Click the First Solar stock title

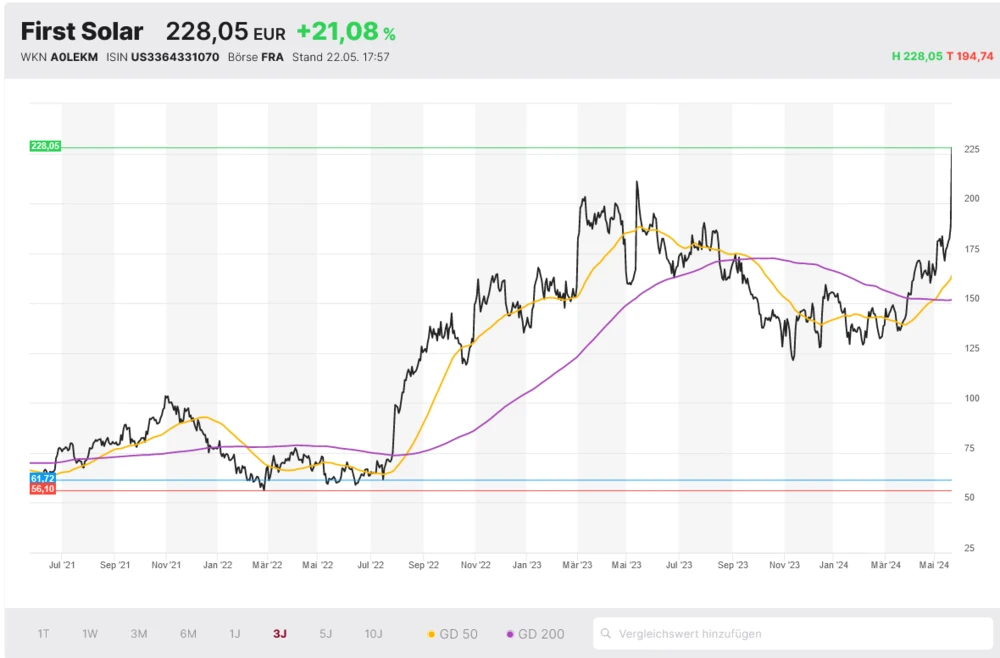pyautogui.click(x=82, y=32)
